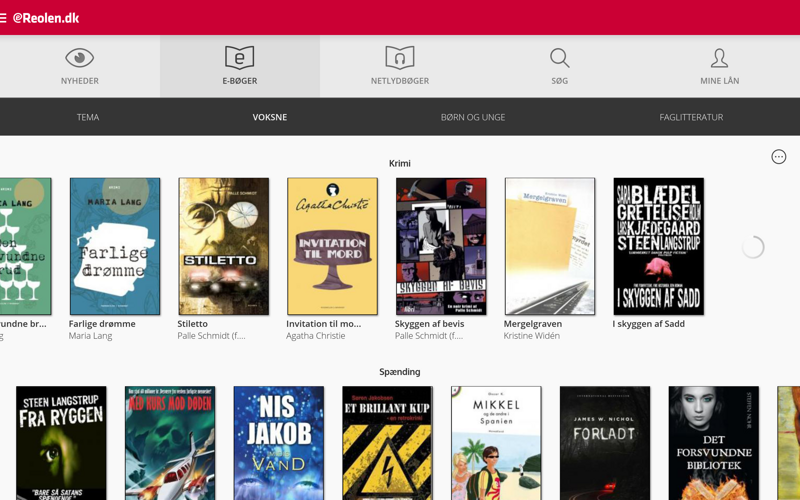Open the Mergelgraven book cover

549,246
